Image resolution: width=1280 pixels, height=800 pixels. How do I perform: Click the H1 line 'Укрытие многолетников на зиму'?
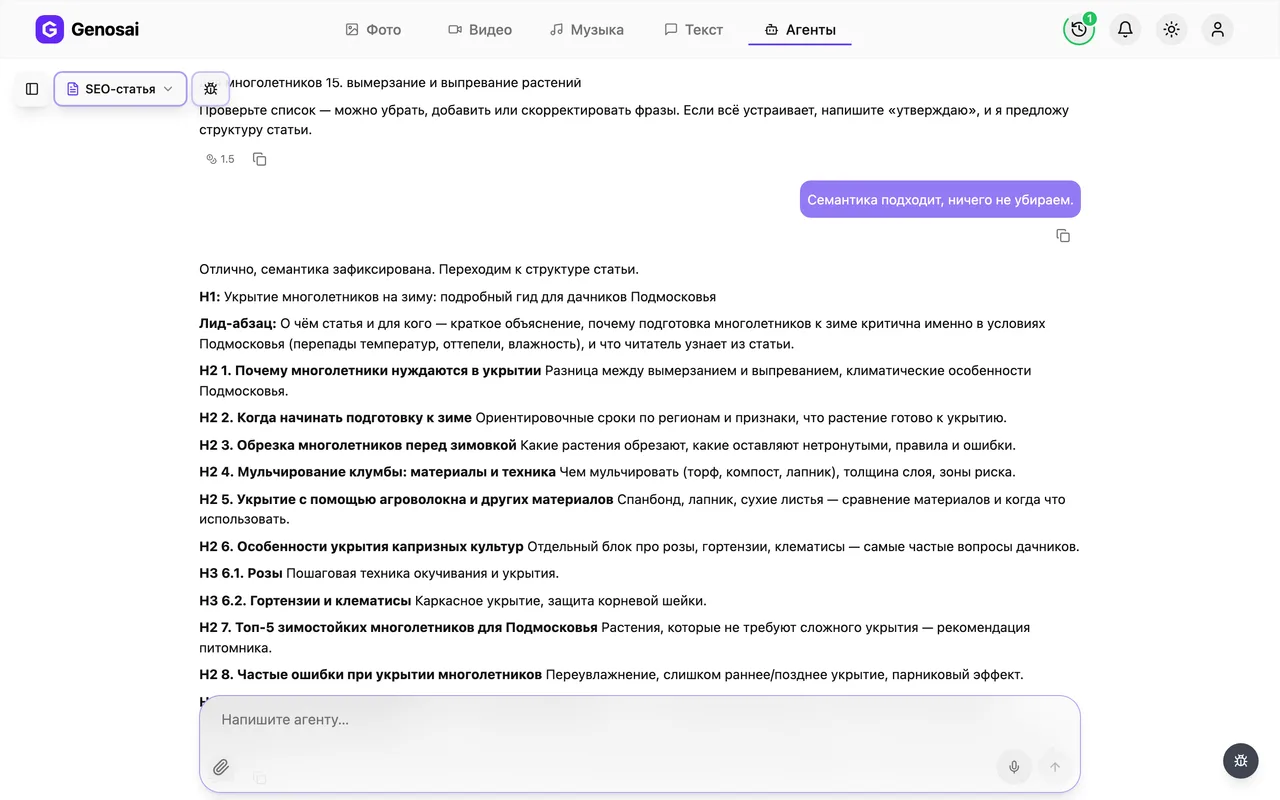click(458, 297)
